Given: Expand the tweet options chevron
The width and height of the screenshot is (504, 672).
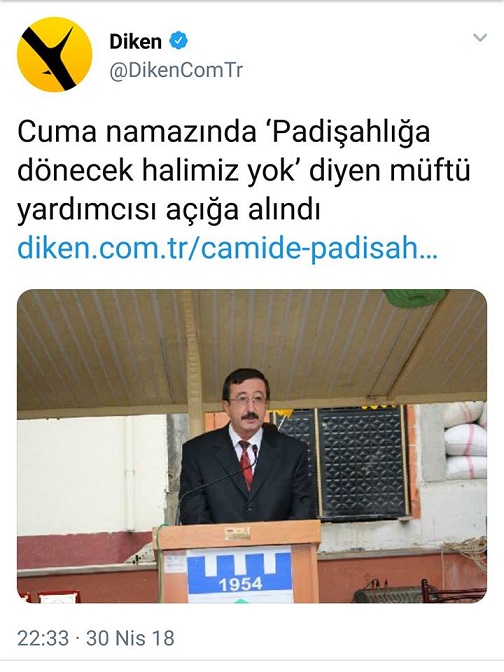Looking at the screenshot, I should [x=480, y=38].
